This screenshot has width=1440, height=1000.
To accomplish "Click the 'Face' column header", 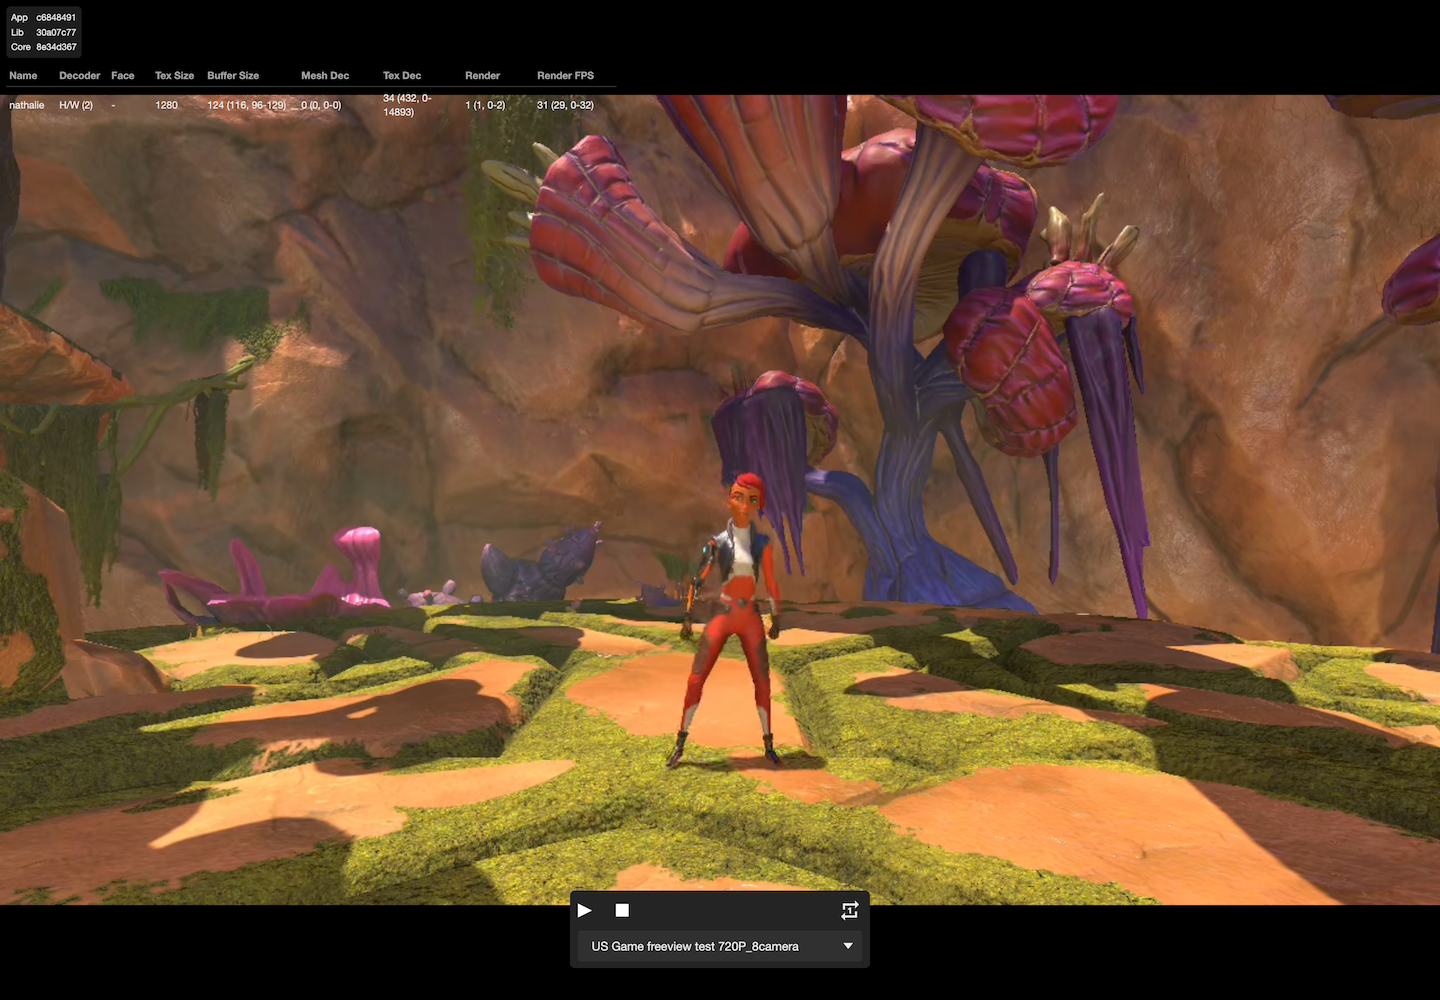I will (123, 76).
